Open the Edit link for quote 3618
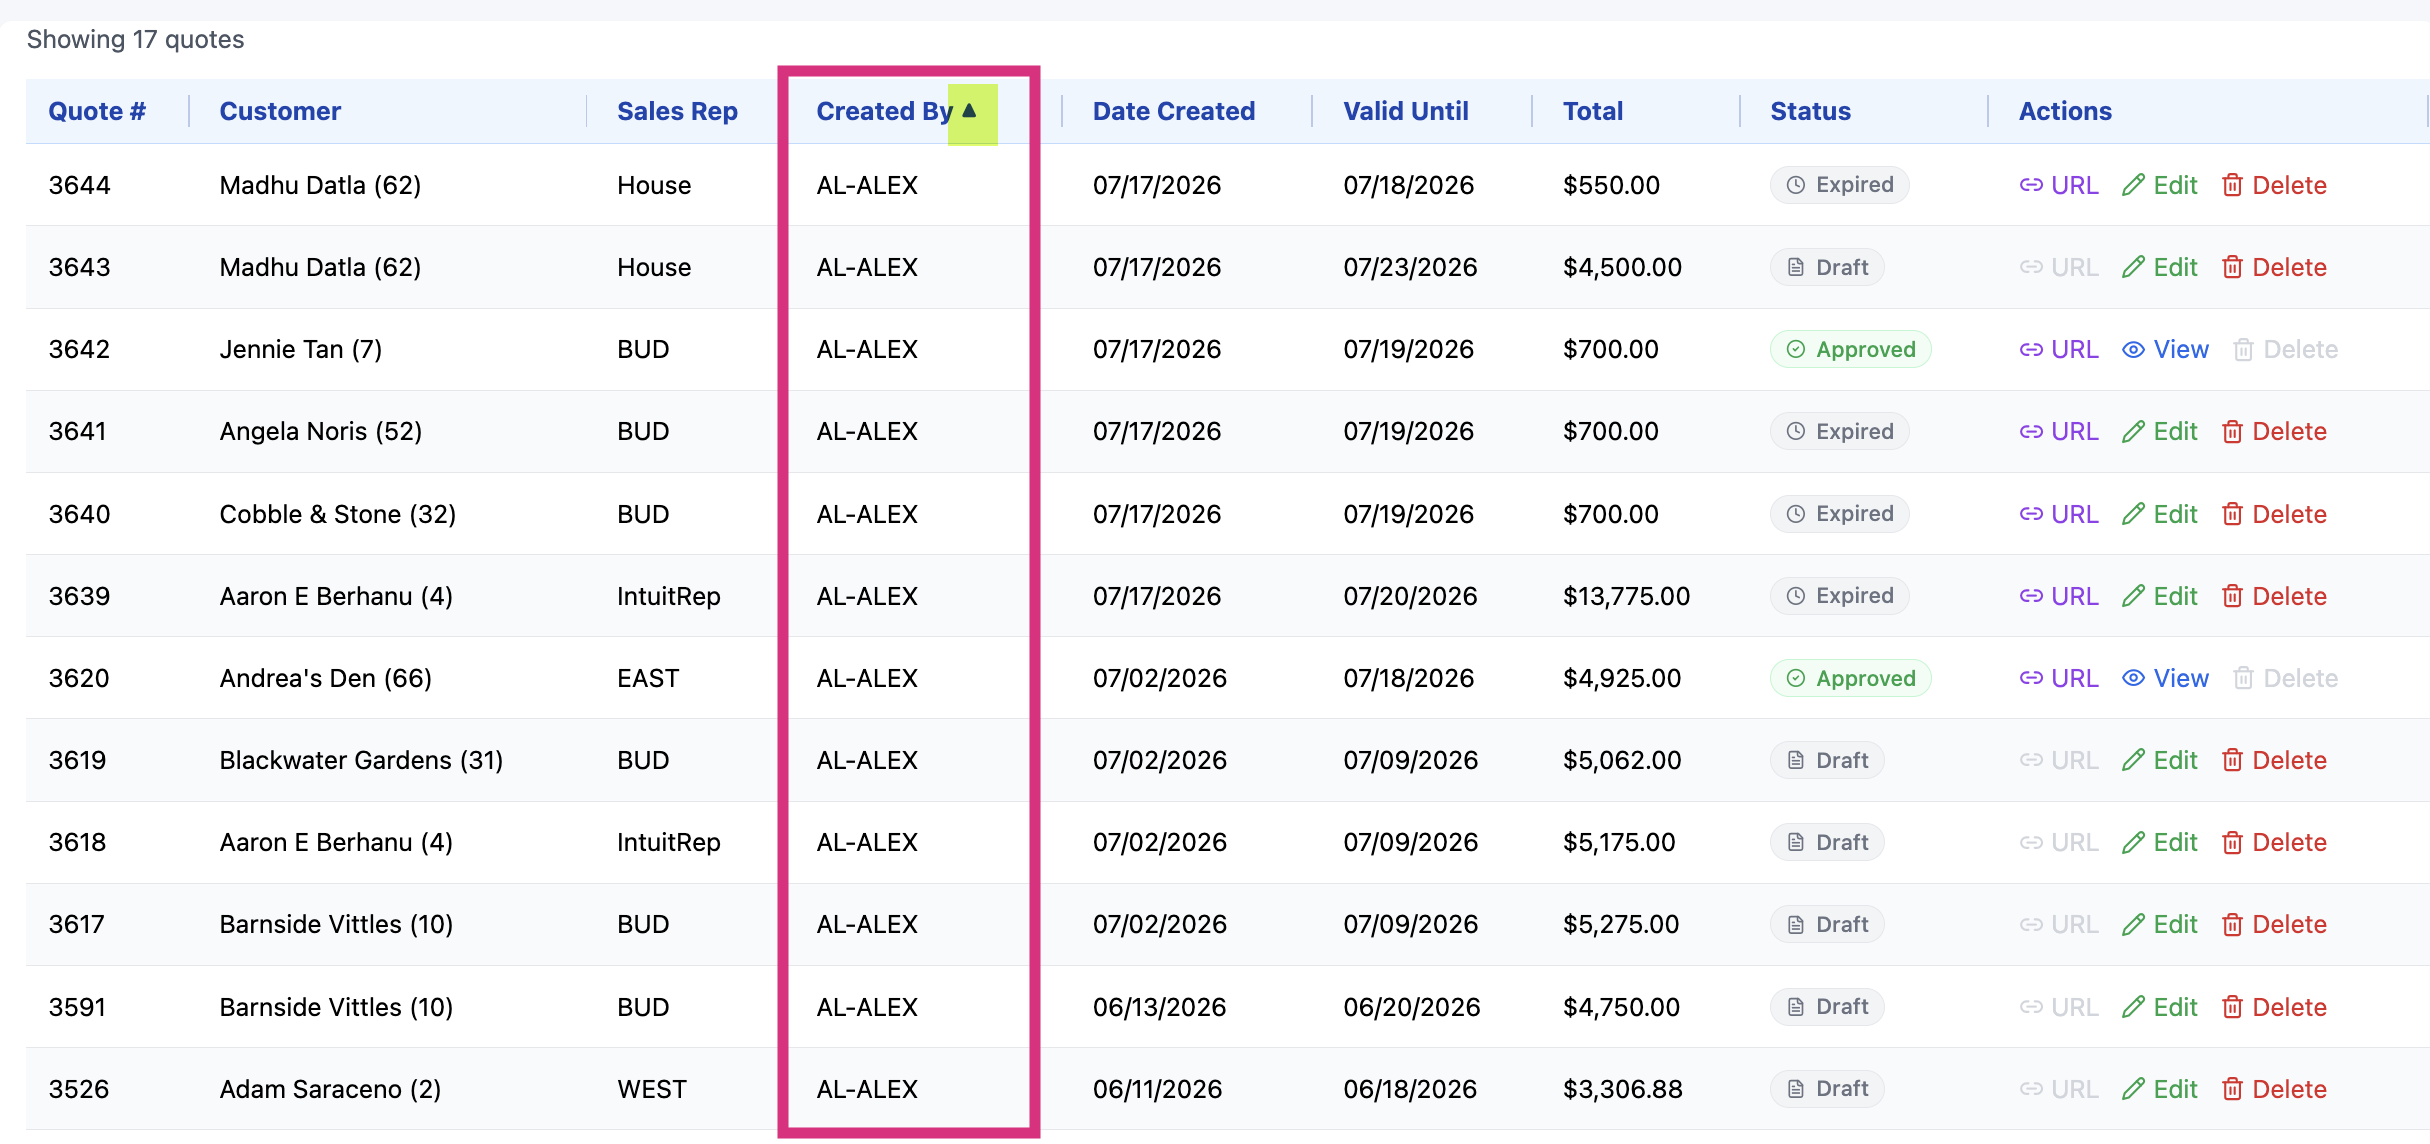Image resolution: width=2430 pixels, height=1144 pixels. click(2159, 843)
